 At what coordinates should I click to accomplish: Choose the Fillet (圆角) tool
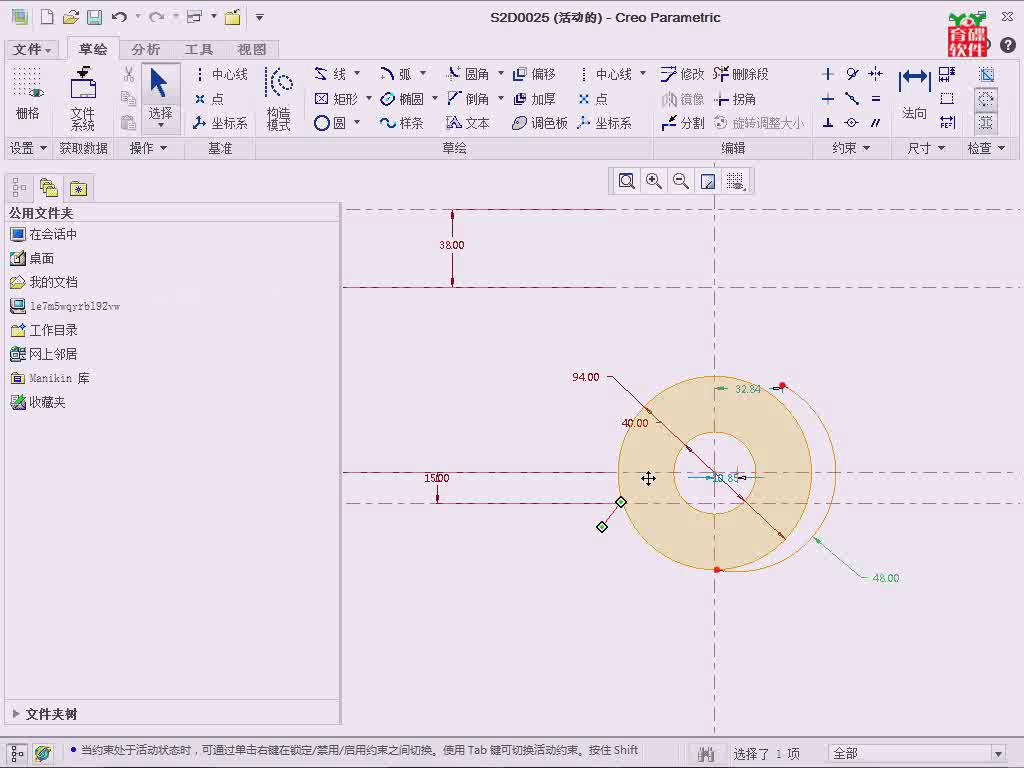[468, 74]
